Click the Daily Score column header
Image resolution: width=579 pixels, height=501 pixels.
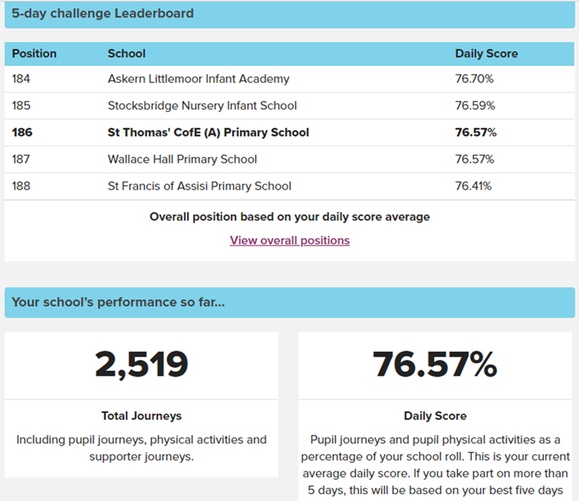pyautogui.click(x=486, y=54)
